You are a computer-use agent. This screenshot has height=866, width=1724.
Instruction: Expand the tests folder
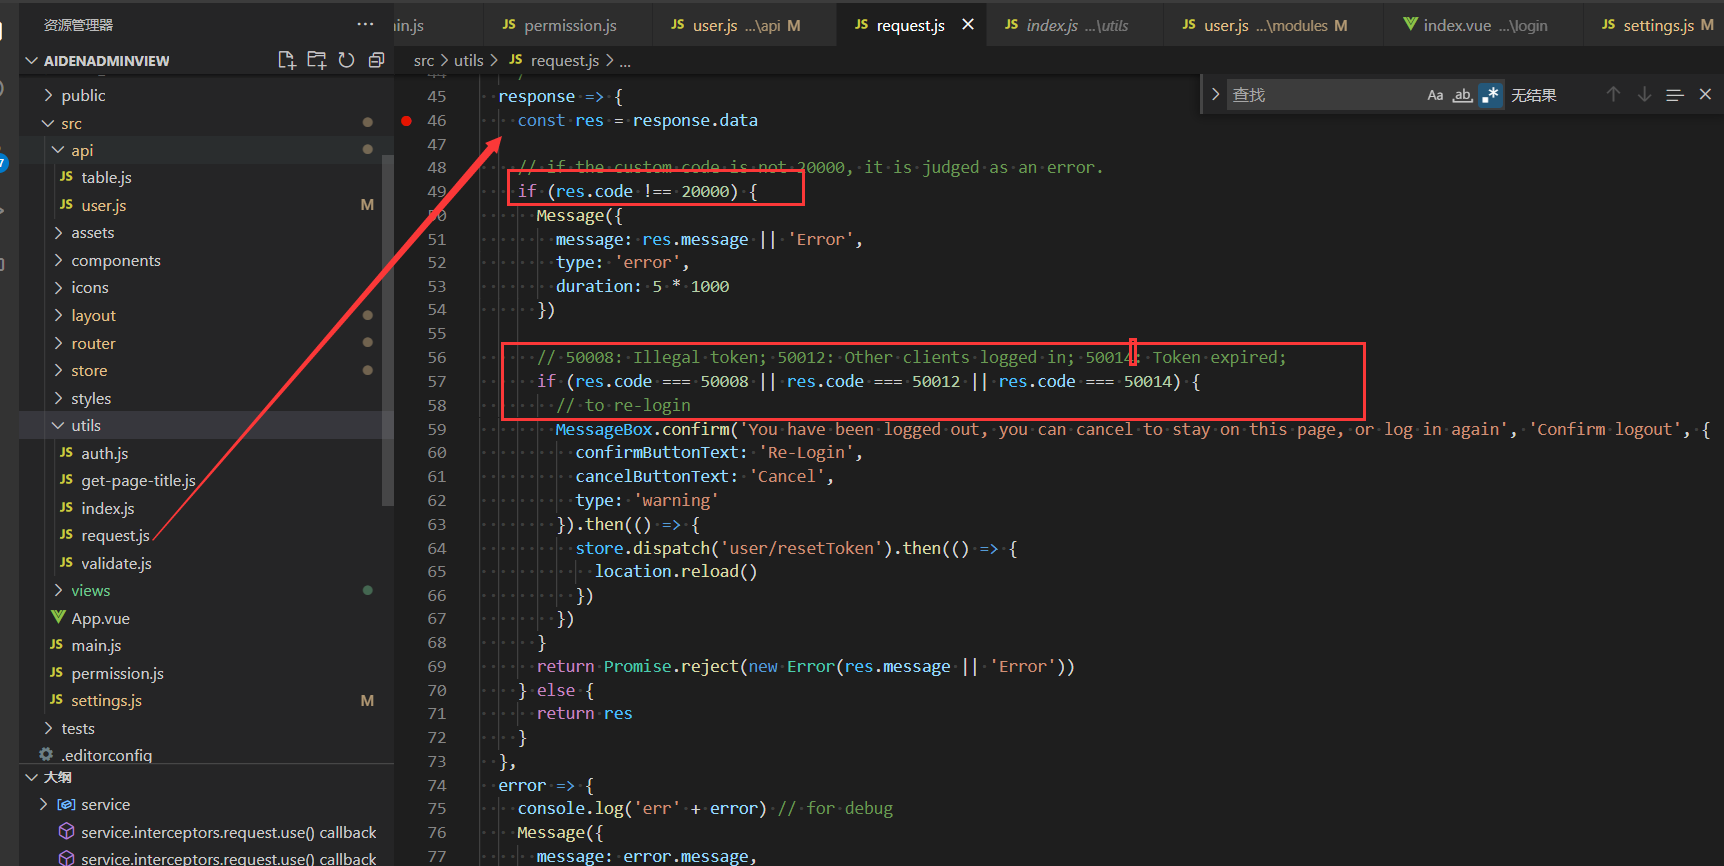click(77, 728)
